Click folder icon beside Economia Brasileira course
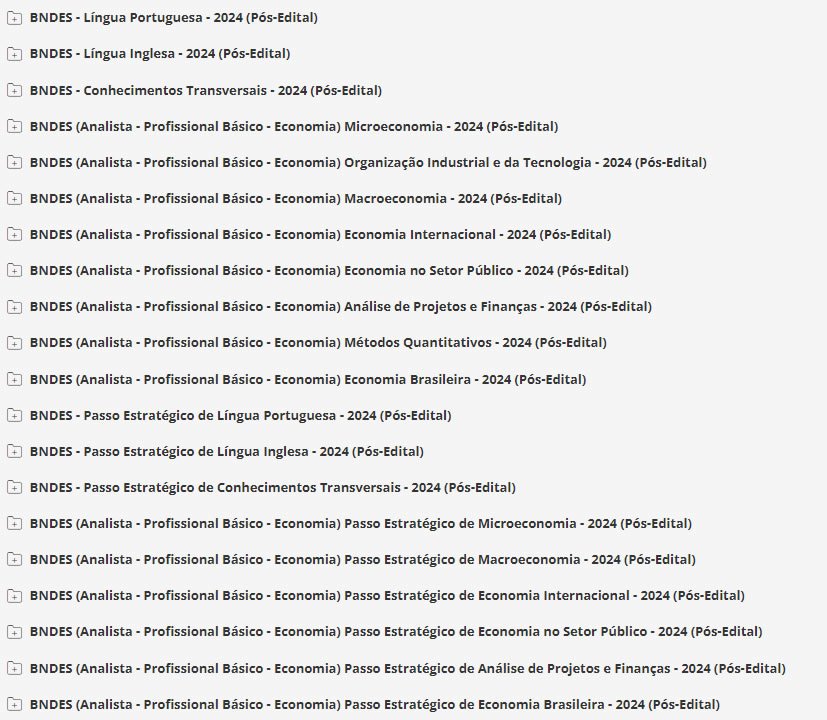 (x=14, y=379)
